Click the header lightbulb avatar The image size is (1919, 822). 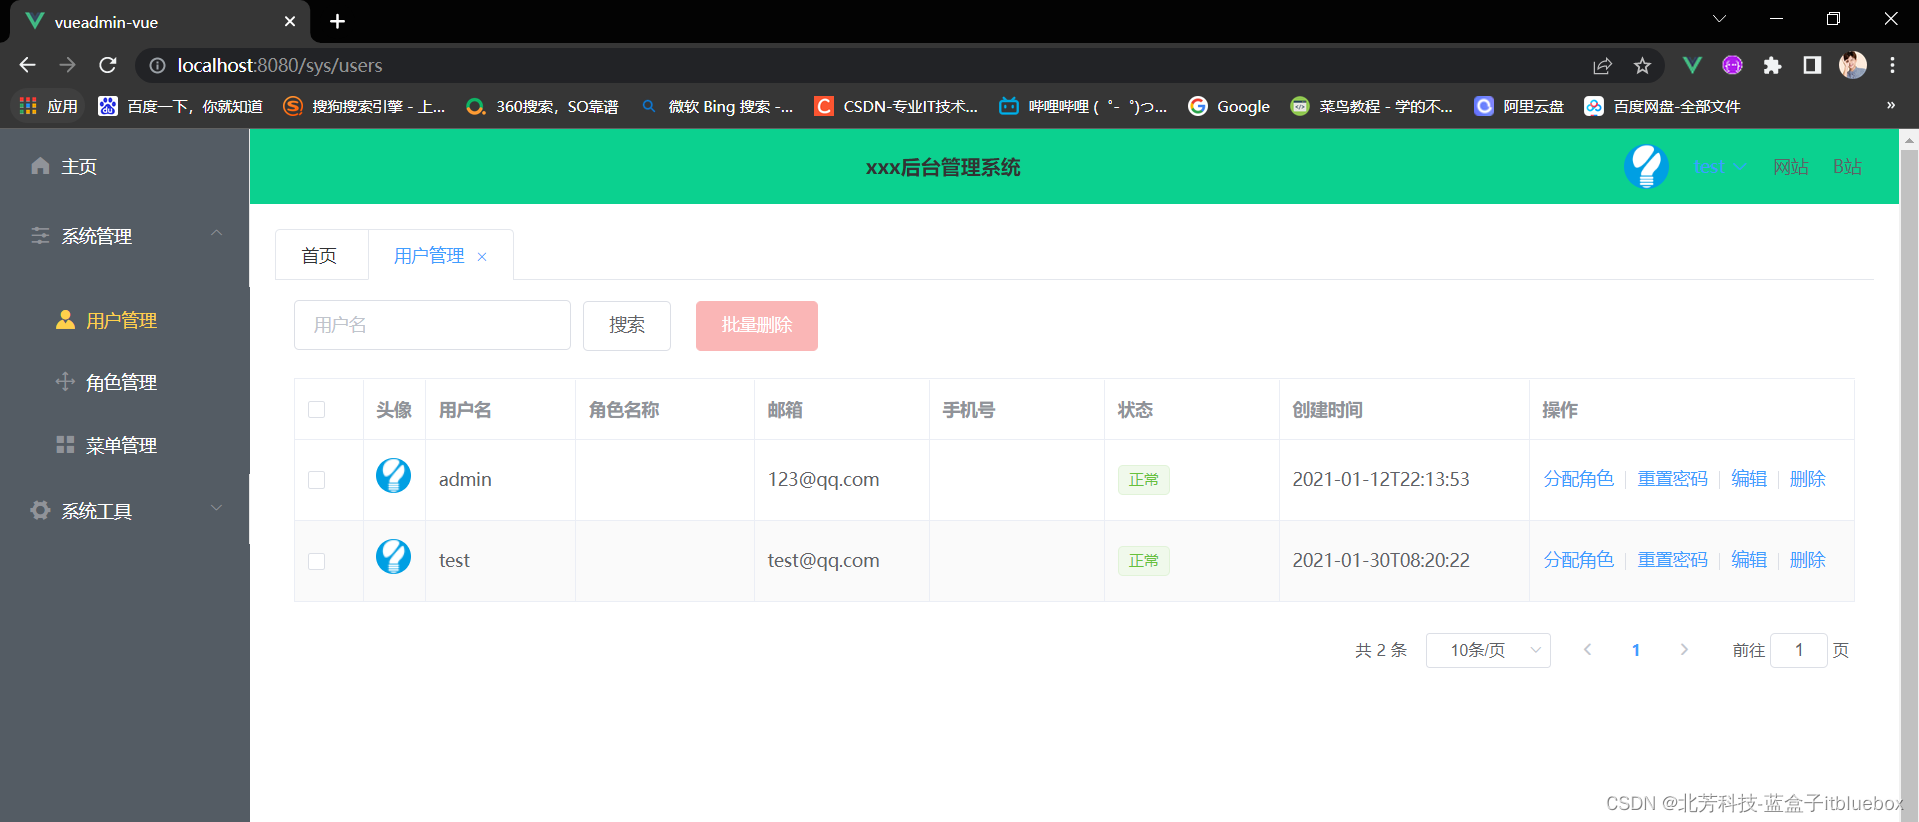pyautogui.click(x=1646, y=166)
